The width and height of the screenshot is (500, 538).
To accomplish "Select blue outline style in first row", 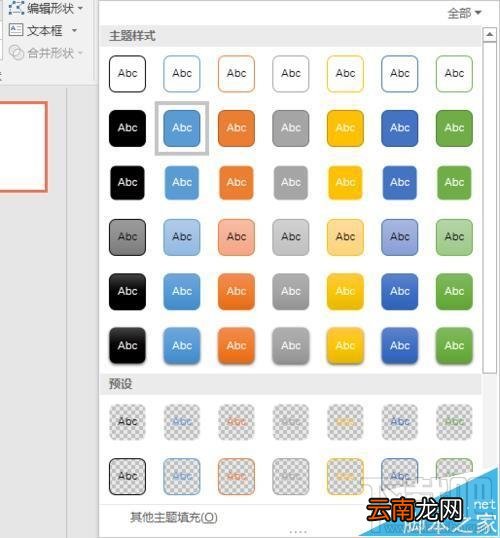I will pos(182,74).
